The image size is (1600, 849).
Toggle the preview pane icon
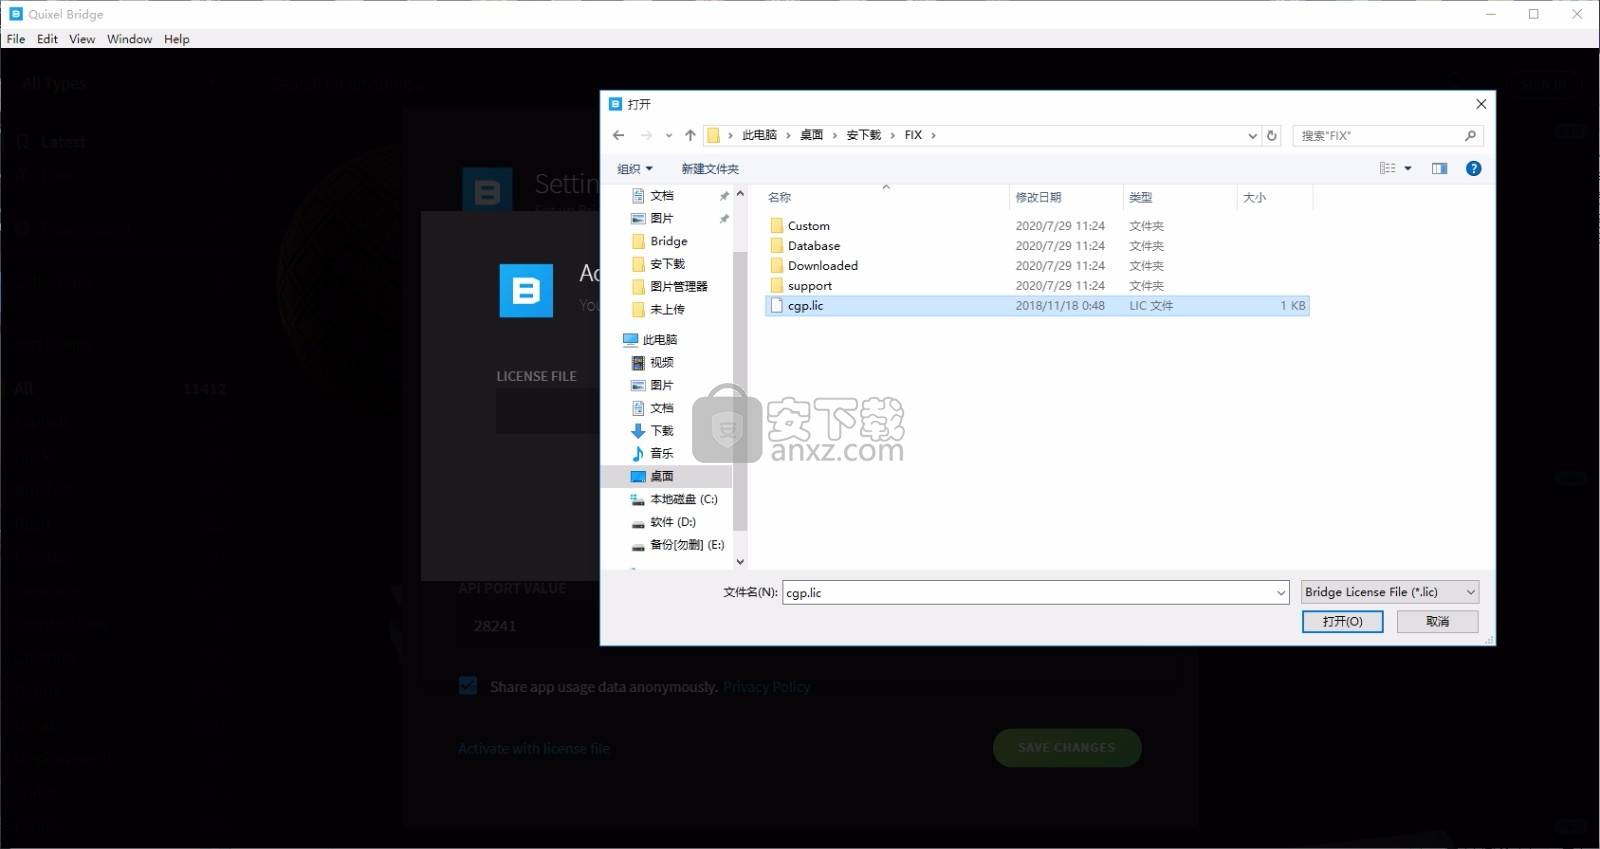[x=1439, y=168]
